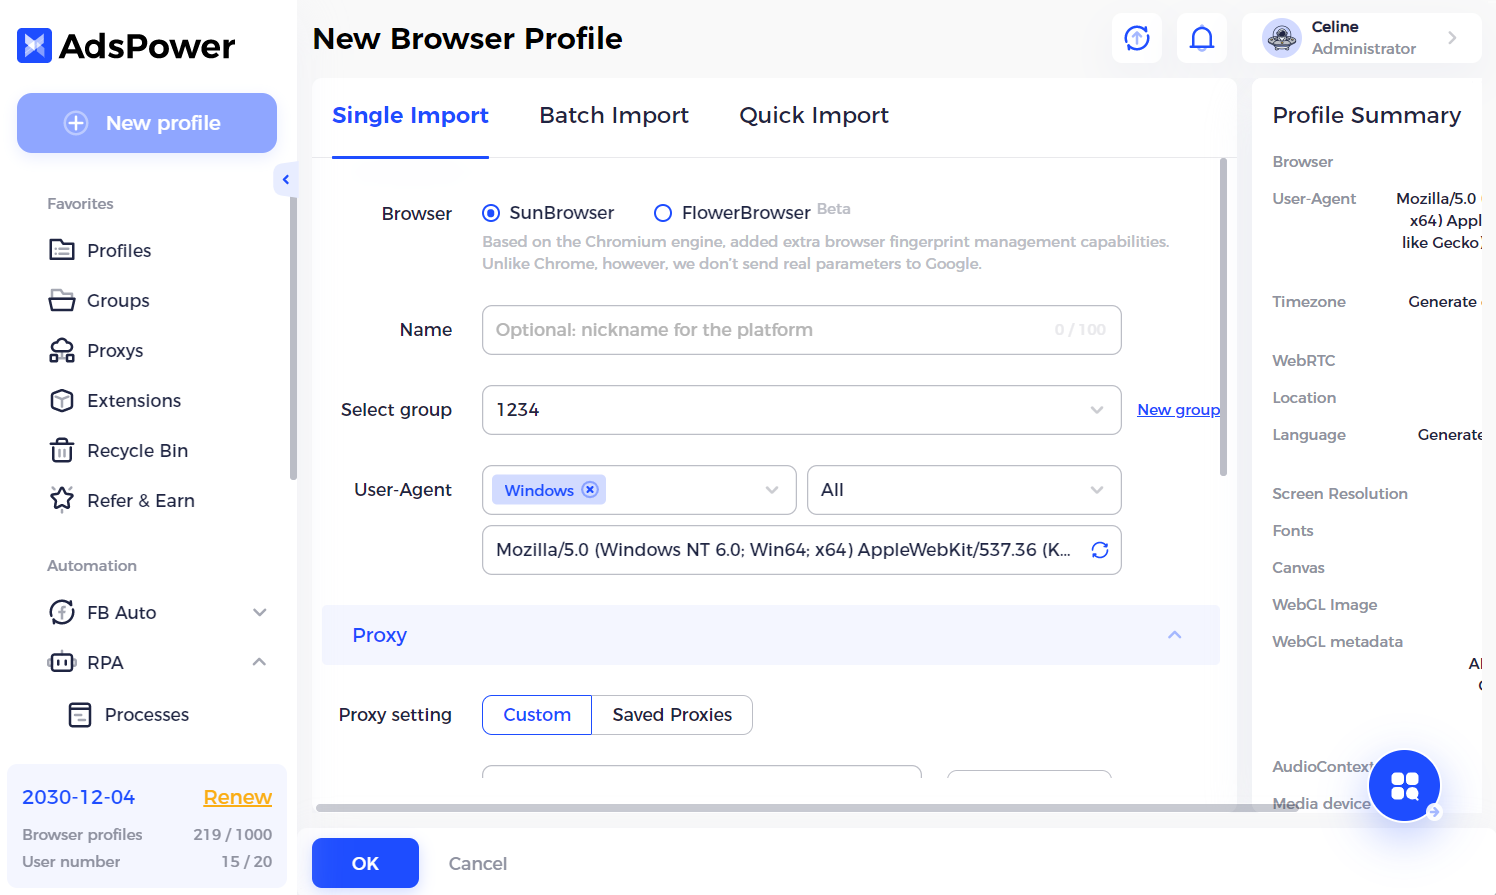
Task: Click the OK button
Action: [365, 863]
